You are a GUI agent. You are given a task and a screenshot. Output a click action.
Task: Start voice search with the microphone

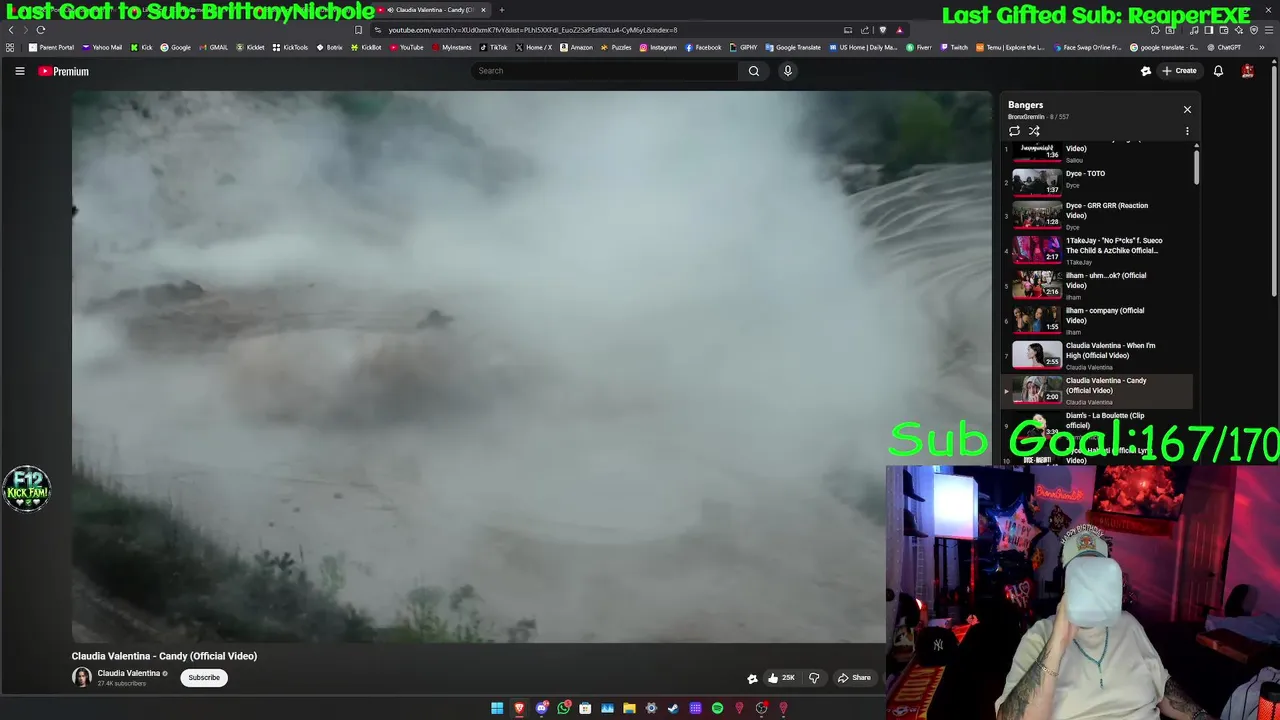coord(788,71)
